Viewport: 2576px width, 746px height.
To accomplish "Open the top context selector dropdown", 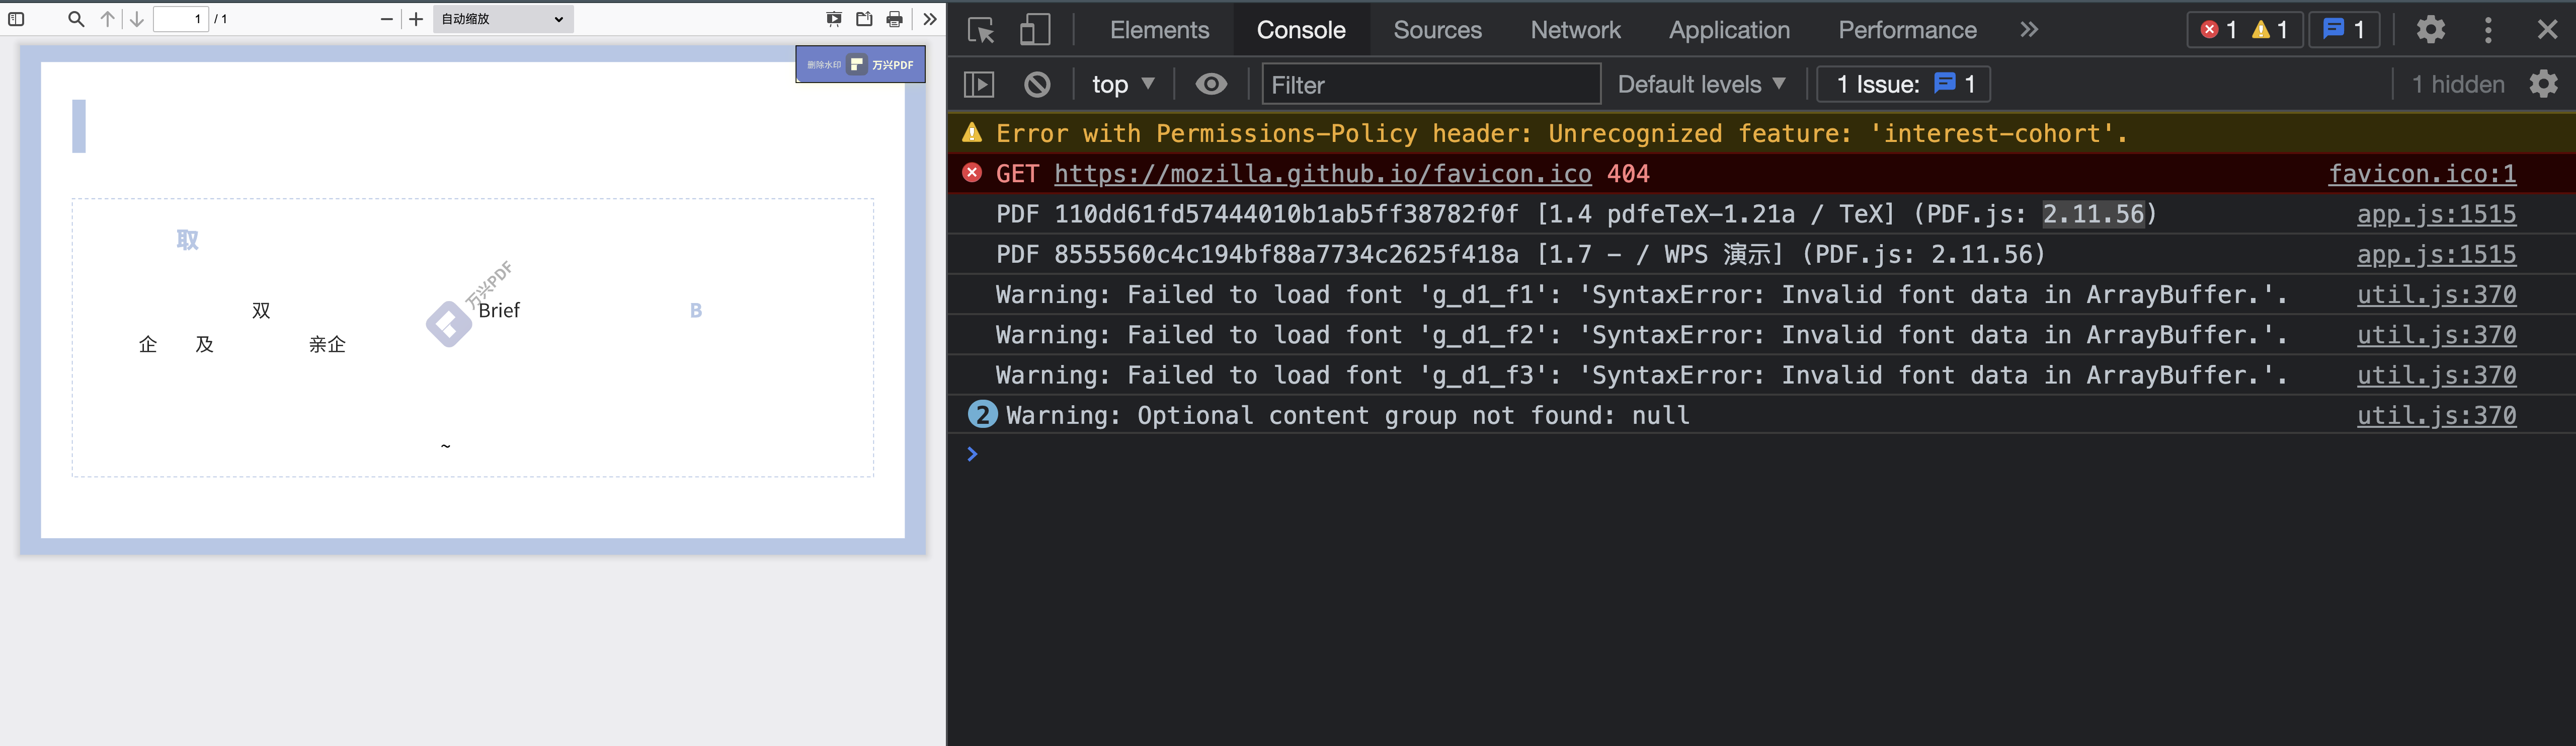I will point(1122,85).
